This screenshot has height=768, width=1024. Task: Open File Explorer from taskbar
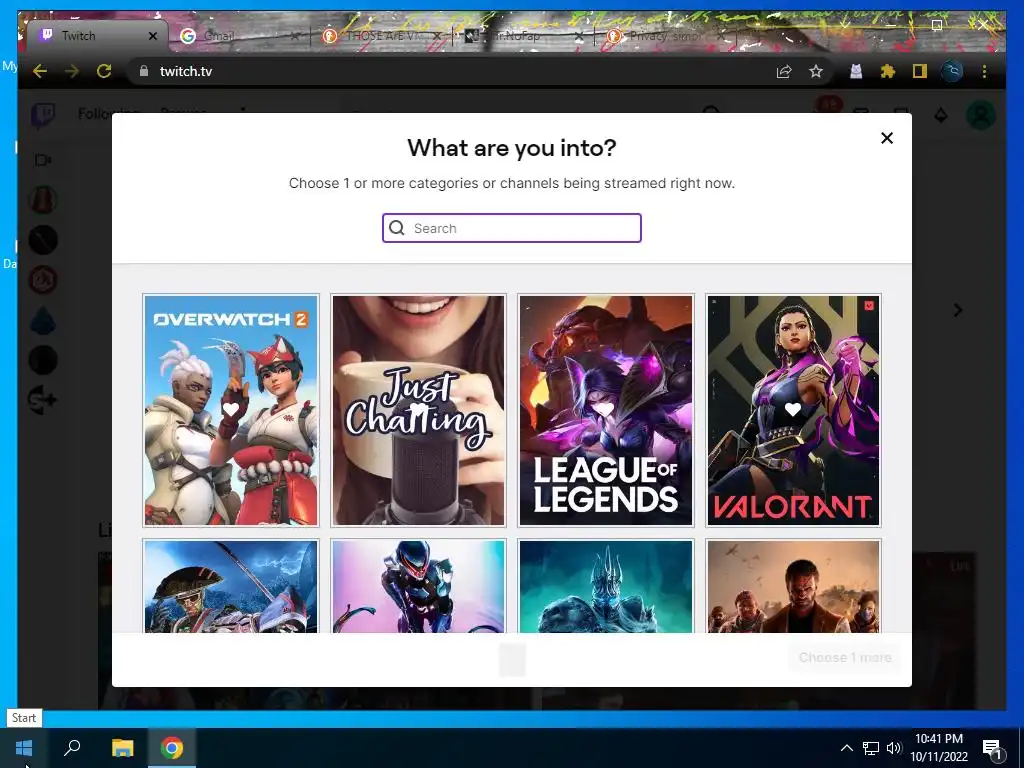click(x=122, y=748)
